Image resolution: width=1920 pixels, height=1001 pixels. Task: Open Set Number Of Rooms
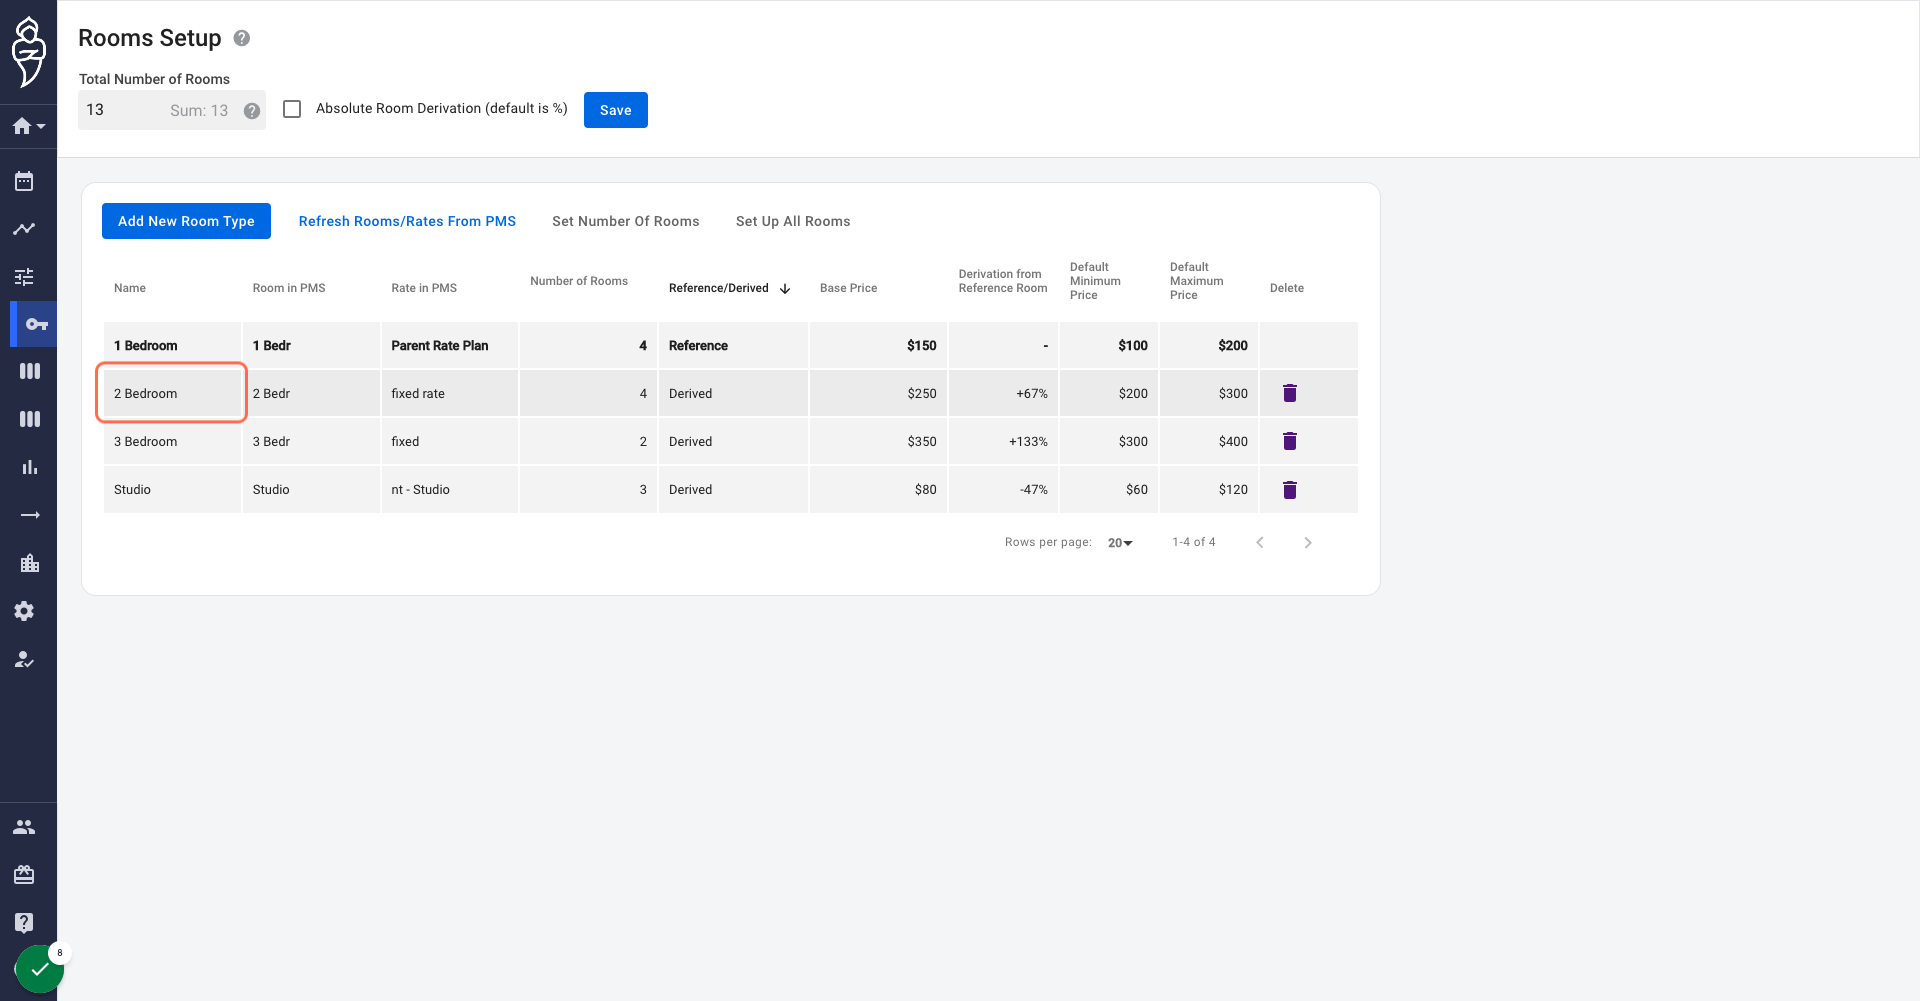pyautogui.click(x=626, y=221)
